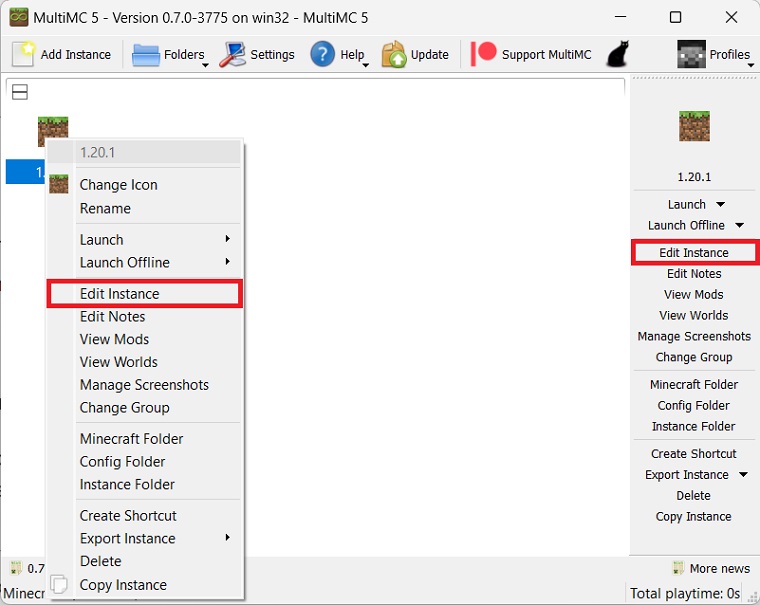Screen dimensions: 760x605
Task: Click the More news link
Action: (719, 568)
